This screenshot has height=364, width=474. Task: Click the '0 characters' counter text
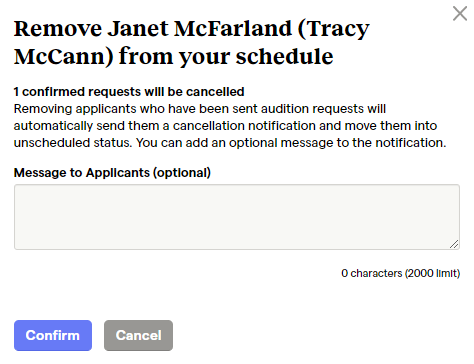tap(371, 273)
